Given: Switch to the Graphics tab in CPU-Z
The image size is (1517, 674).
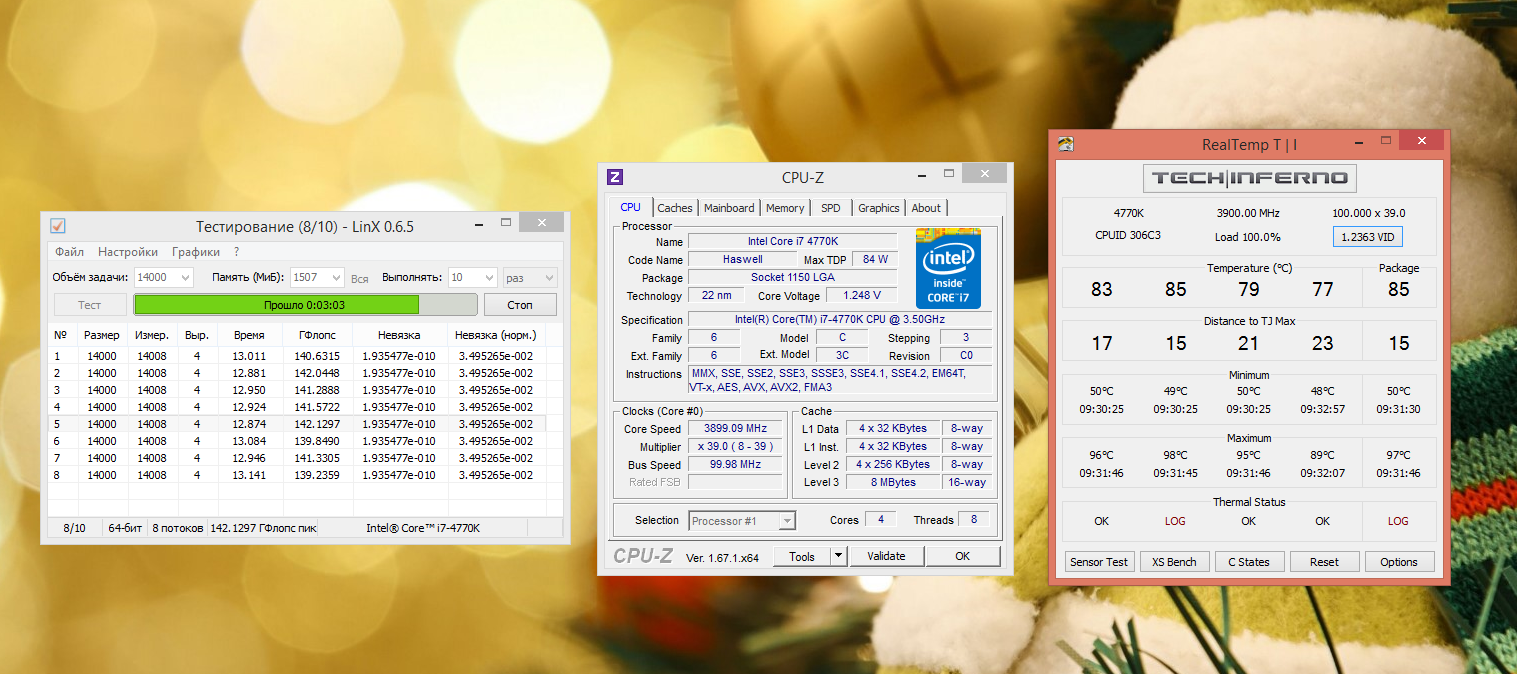Looking at the screenshot, I should 879,208.
